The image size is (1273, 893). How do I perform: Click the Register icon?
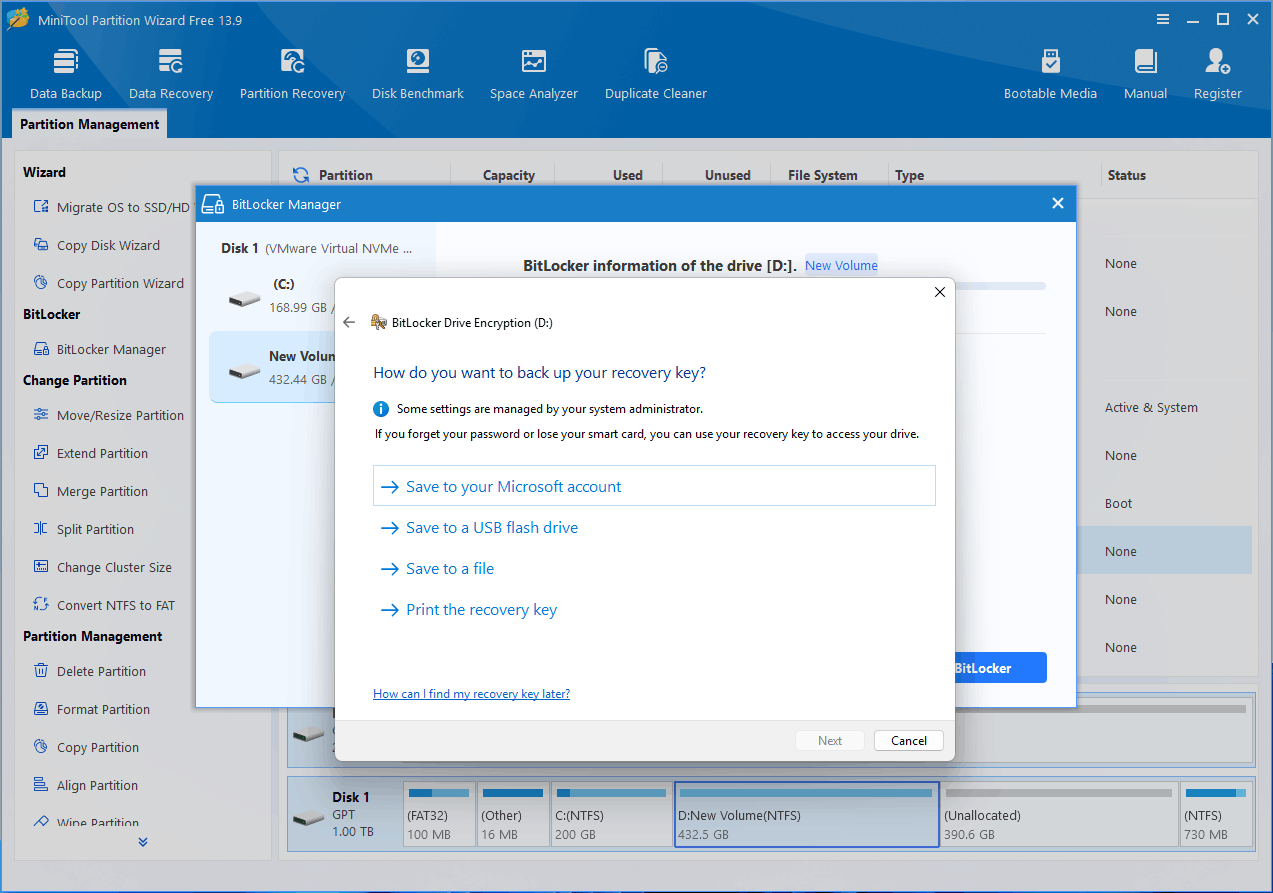coord(1217,62)
